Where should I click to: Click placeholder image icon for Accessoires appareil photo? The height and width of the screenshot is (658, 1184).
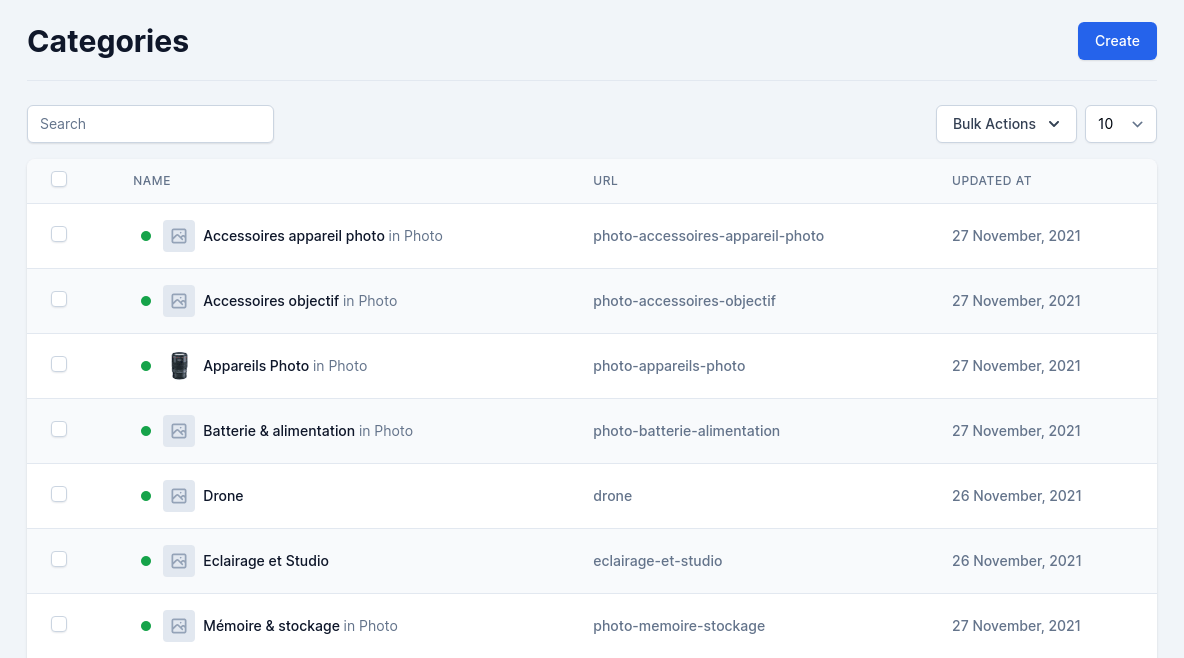[x=179, y=236]
